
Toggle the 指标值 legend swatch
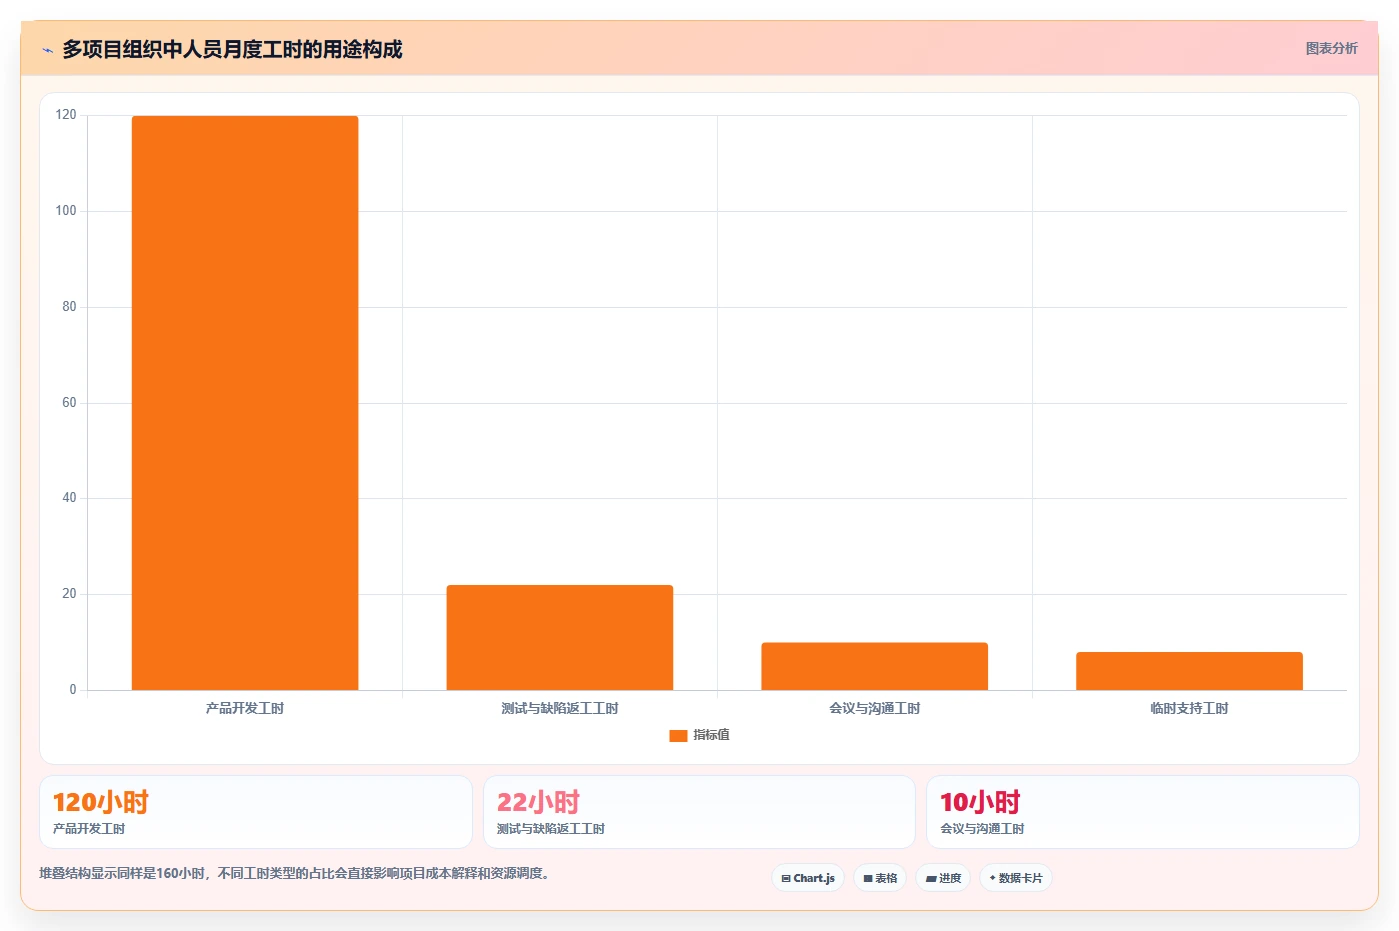pyautogui.click(x=678, y=735)
